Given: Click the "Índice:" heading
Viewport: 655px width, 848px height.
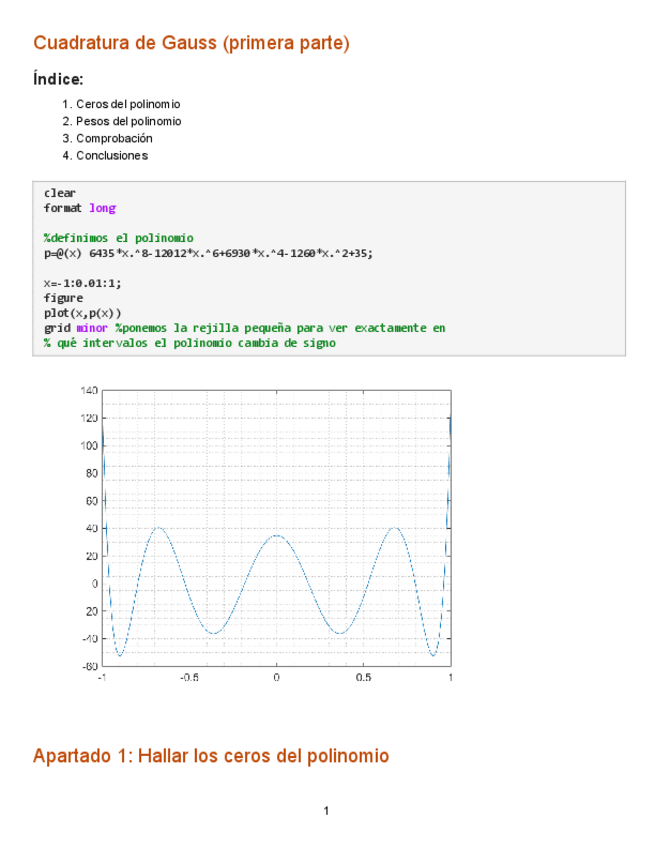Looking at the screenshot, I should 58,79.
